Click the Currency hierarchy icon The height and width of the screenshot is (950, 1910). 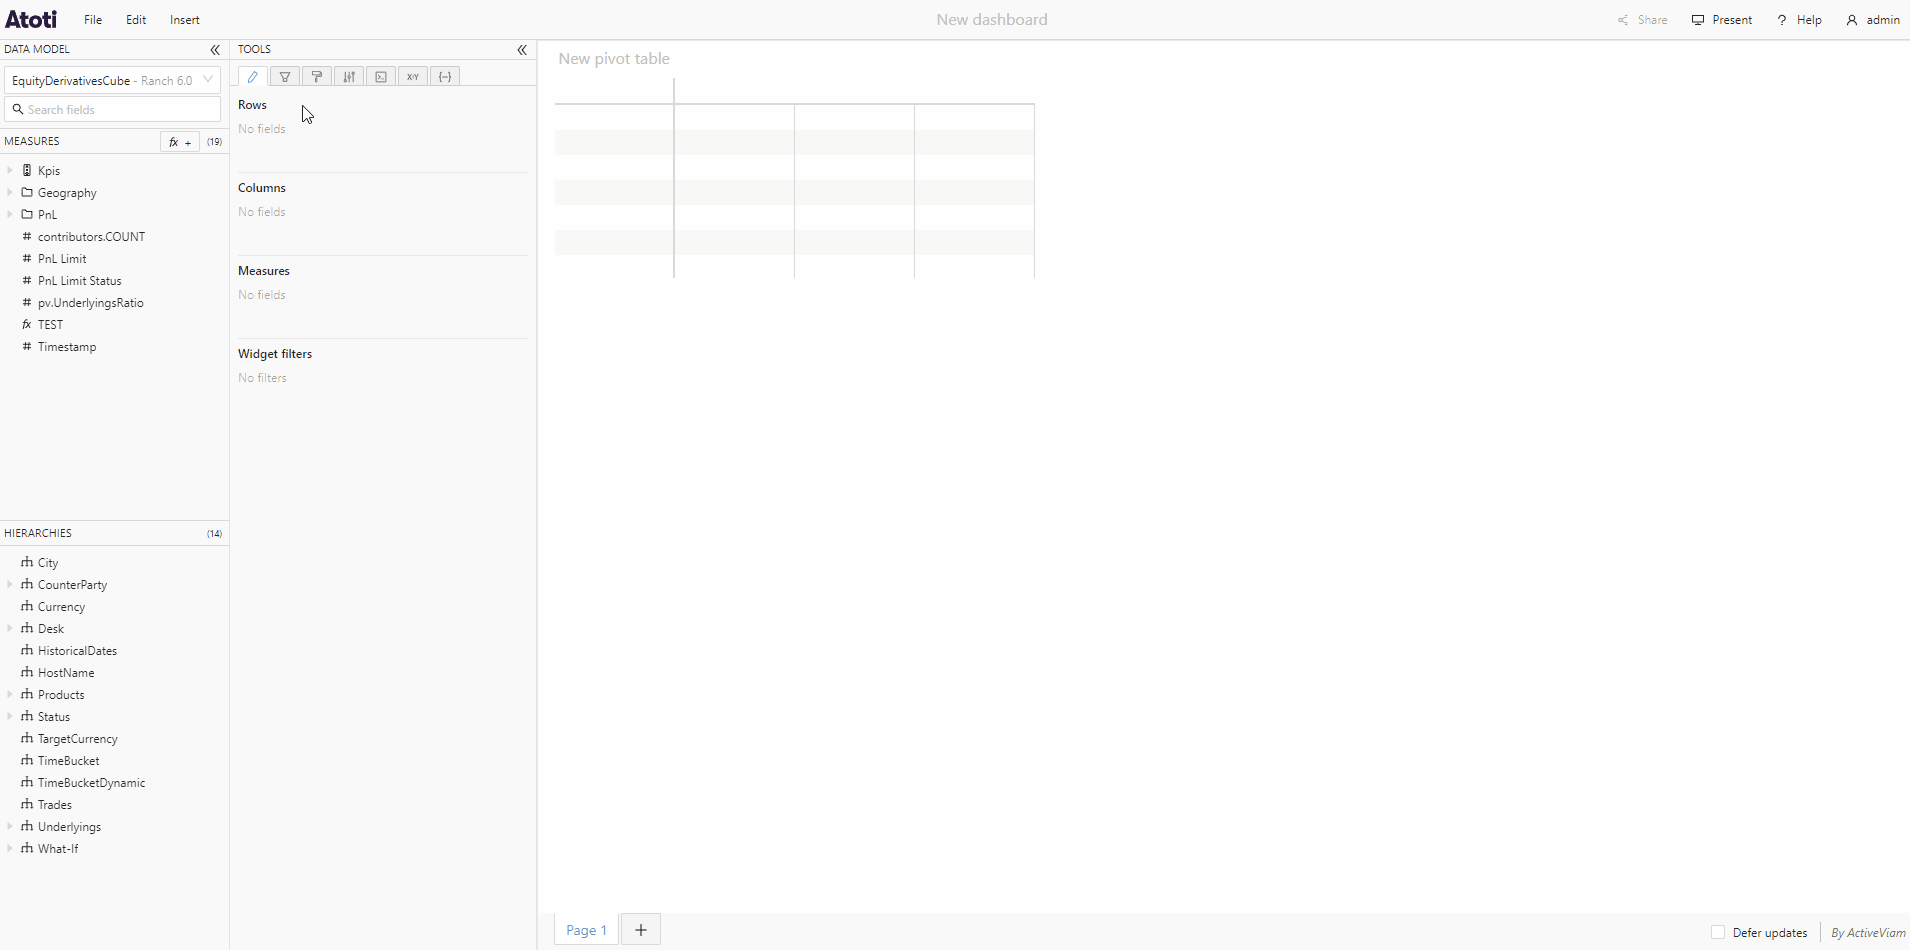27,606
